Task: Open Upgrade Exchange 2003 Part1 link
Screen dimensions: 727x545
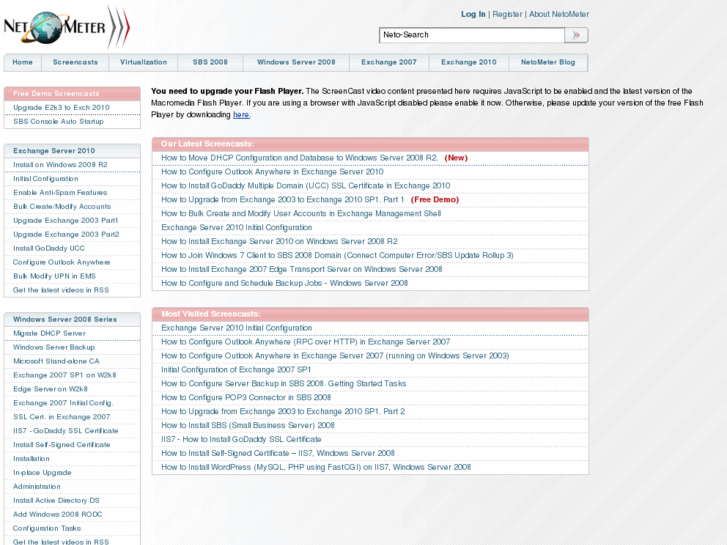Action: (x=65, y=220)
